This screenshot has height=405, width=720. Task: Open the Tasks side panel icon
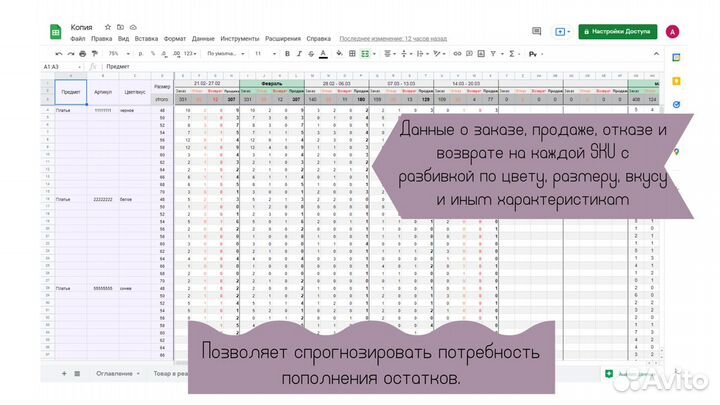point(676,105)
